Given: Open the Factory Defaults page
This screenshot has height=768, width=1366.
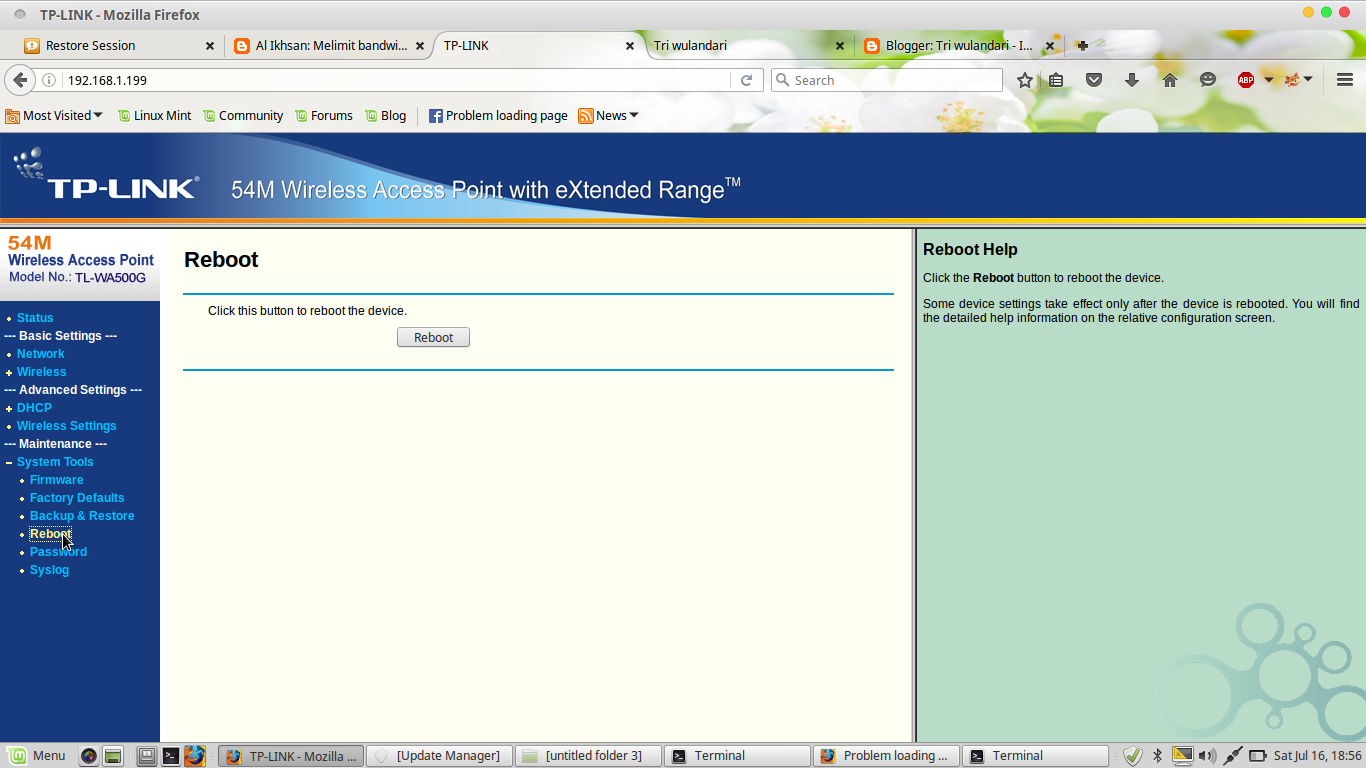Looking at the screenshot, I should (77, 498).
